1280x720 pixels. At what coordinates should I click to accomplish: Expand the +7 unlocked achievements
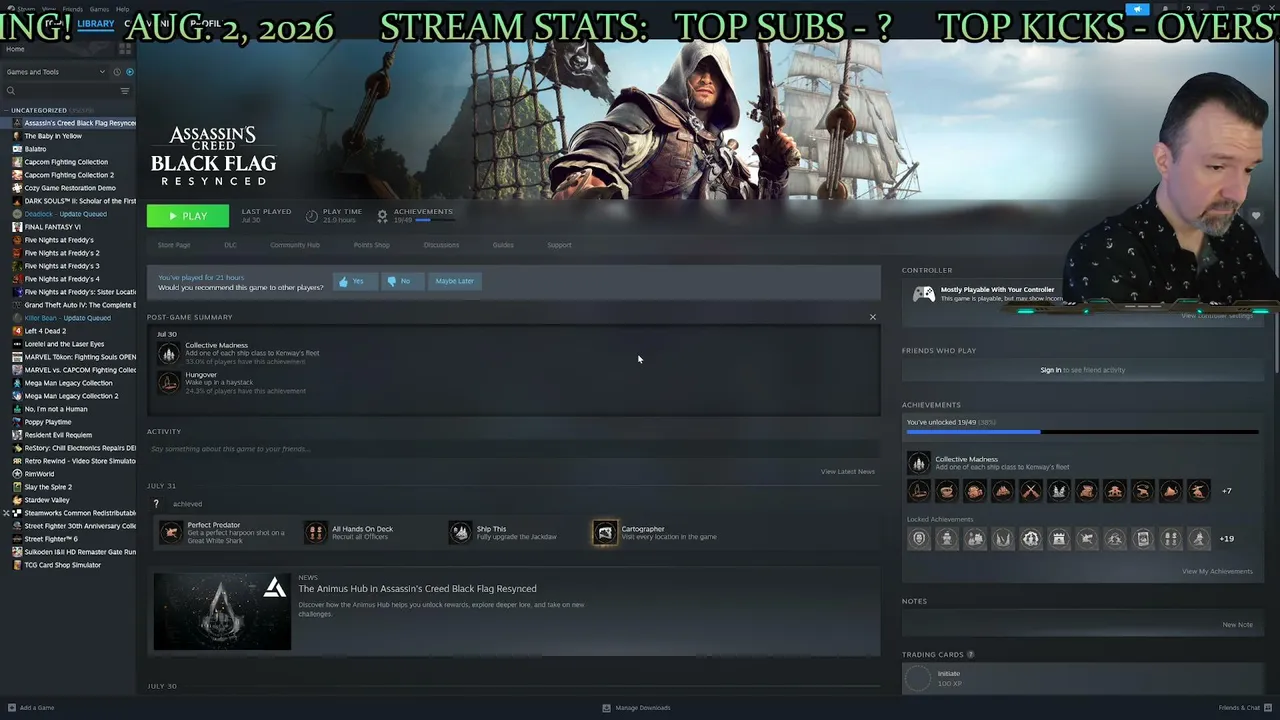pos(1227,491)
